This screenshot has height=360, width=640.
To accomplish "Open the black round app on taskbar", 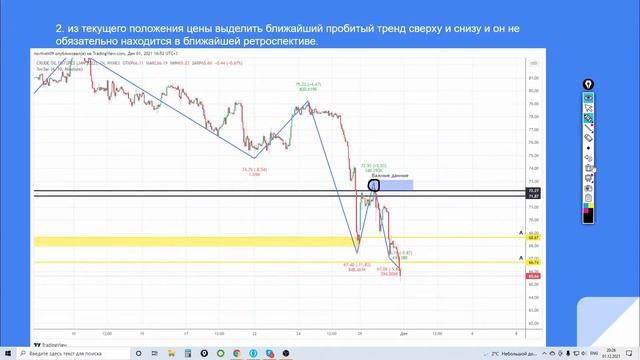I will point(286,353).
